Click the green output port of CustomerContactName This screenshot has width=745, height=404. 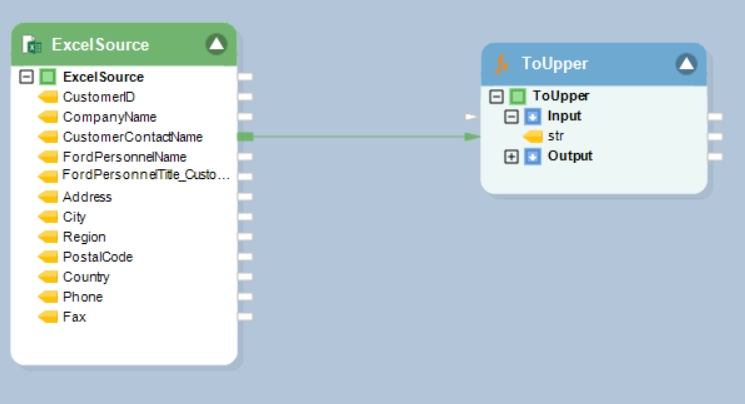tap(245, 137)
